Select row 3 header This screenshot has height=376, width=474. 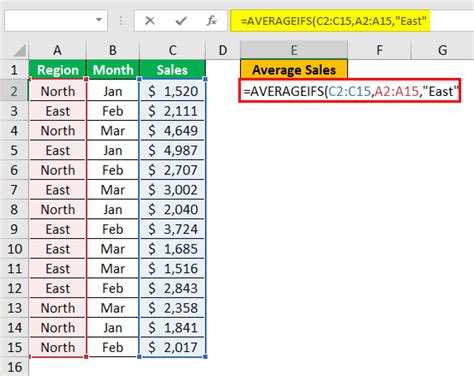click(x=14, y=111)
